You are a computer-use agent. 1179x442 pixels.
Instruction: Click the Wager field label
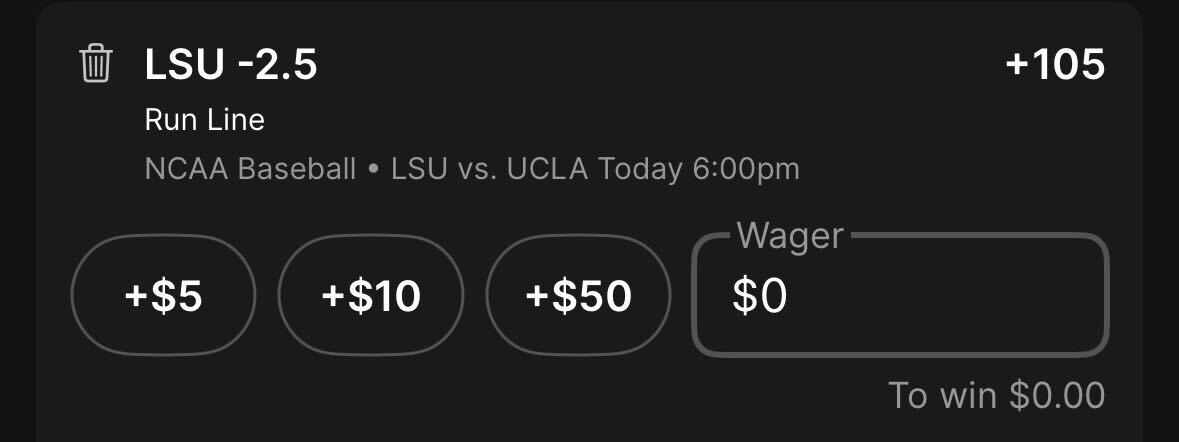pyautogui.click(x=790, y=236)
